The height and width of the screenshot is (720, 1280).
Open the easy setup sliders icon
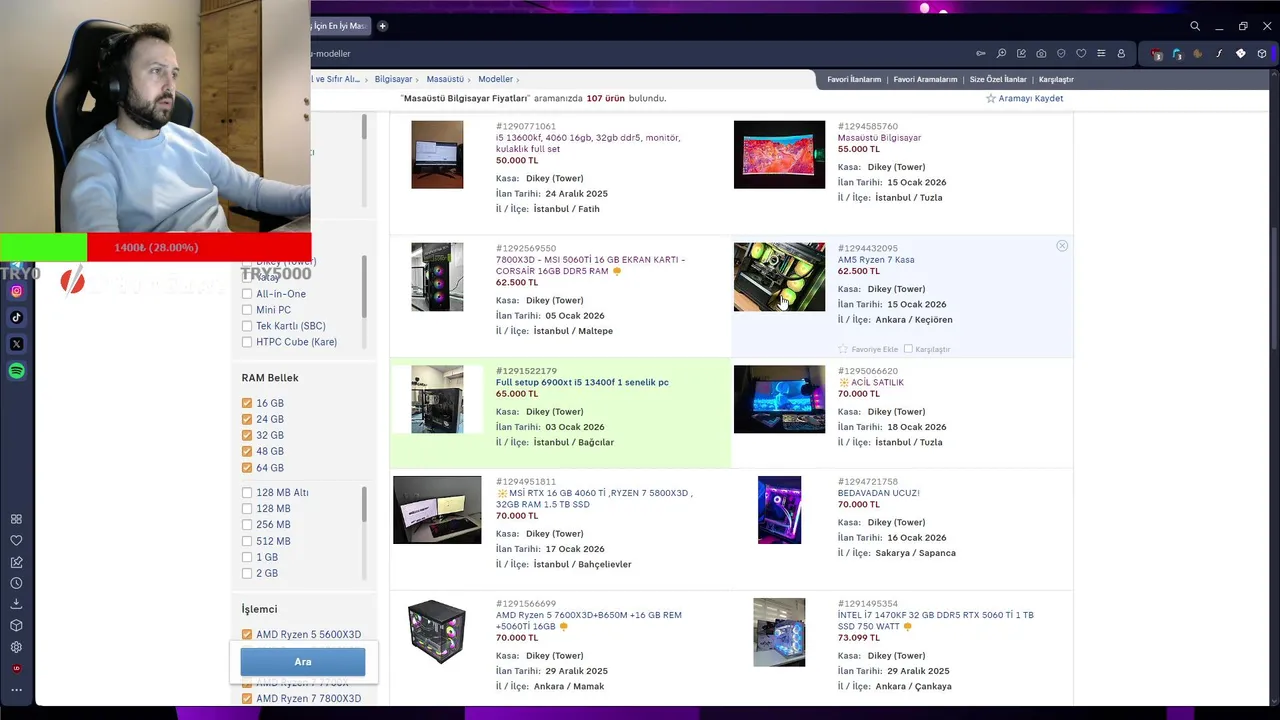[x=1101, y=53]
